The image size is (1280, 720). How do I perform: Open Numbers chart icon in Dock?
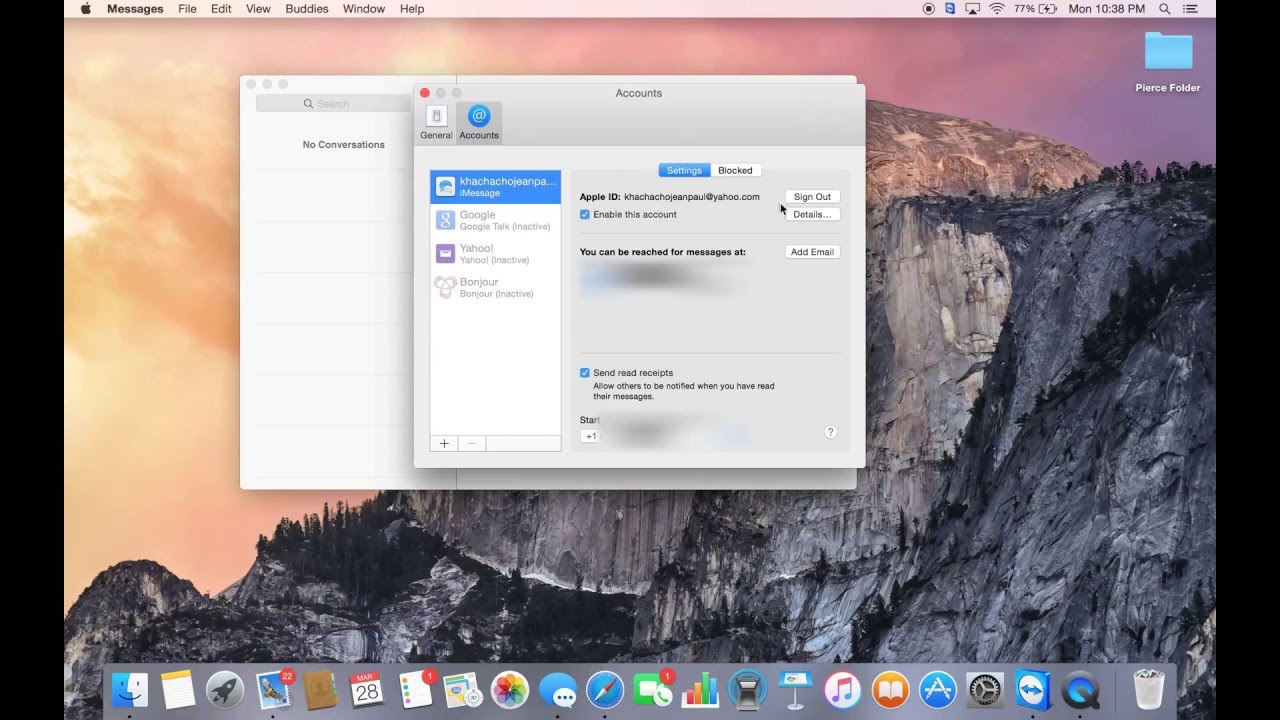(700, 690)
